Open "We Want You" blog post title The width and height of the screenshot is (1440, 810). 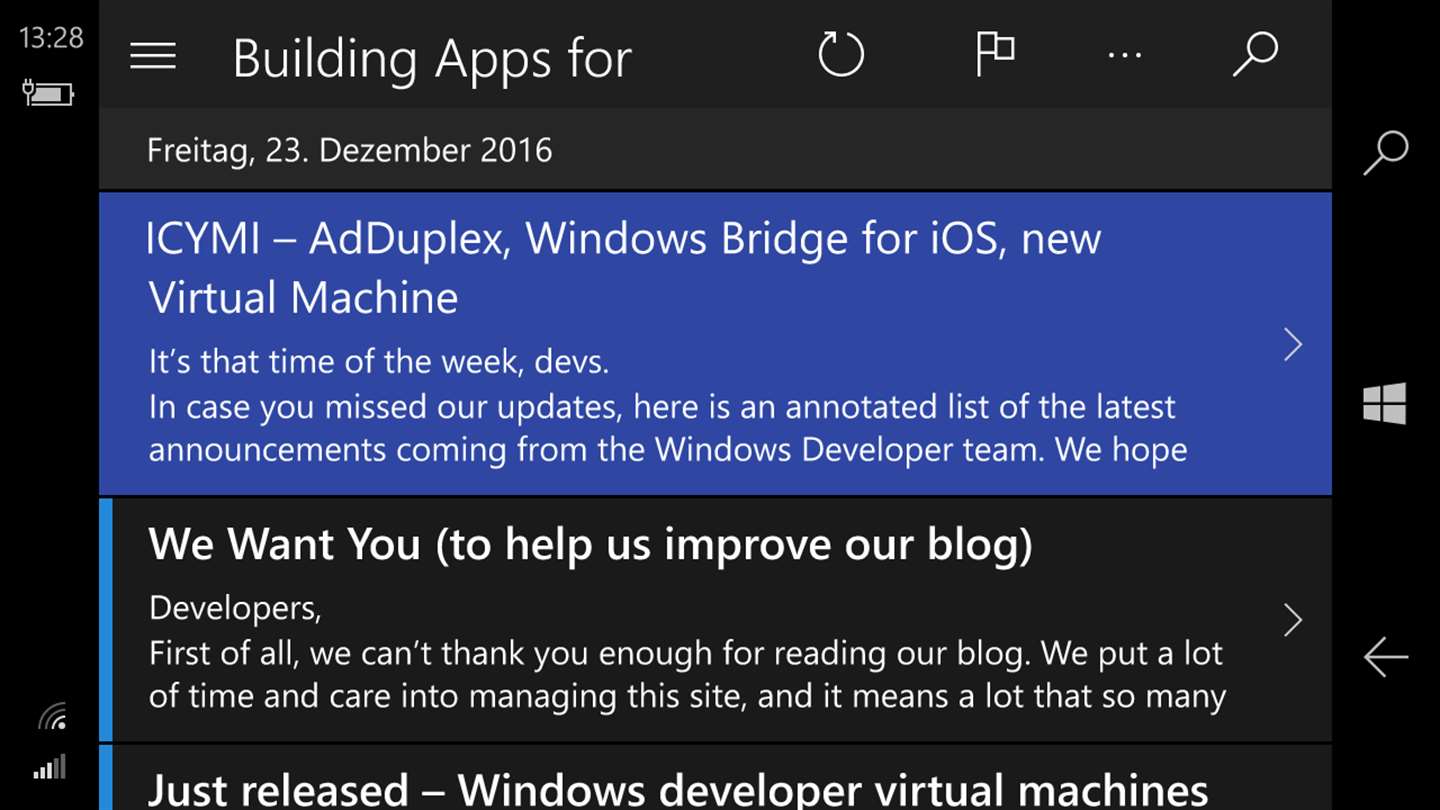(590, 544)
